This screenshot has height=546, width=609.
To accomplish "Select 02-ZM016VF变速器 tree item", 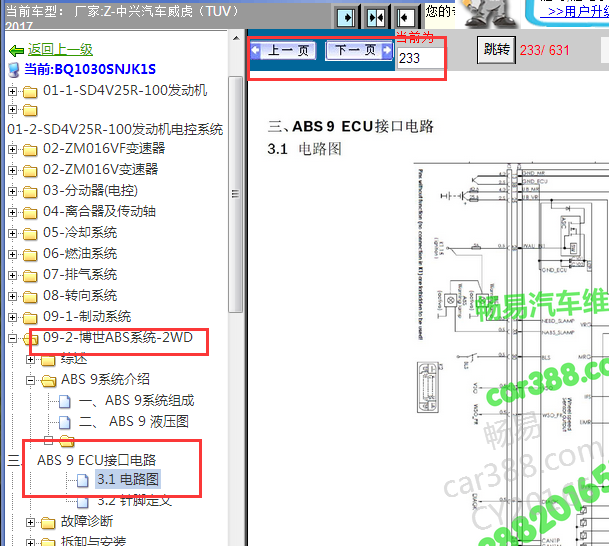I will coord(104,148).
